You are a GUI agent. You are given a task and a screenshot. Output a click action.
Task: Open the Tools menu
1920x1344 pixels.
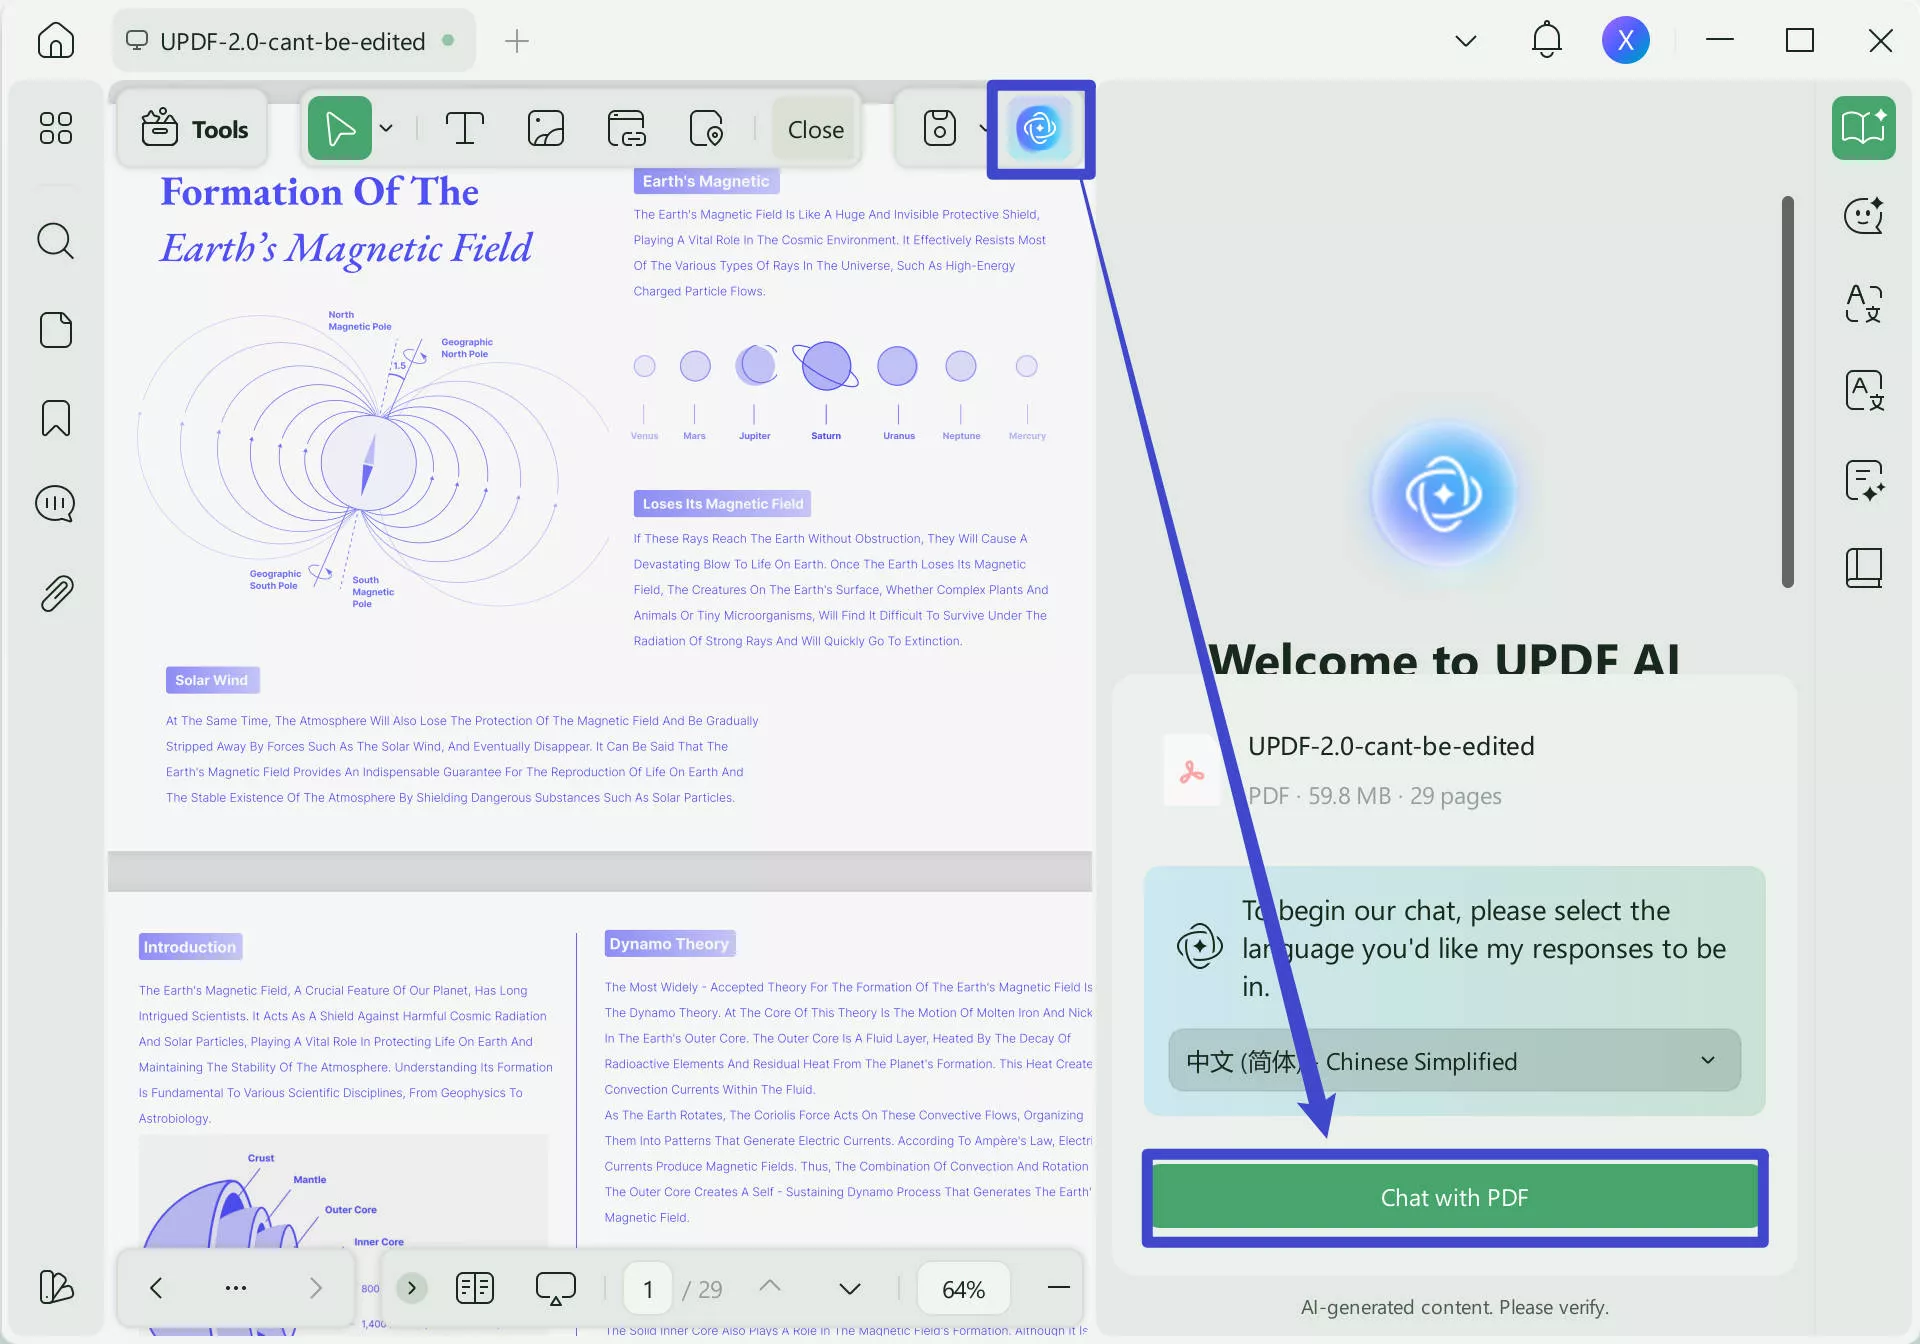pos(193,128)
